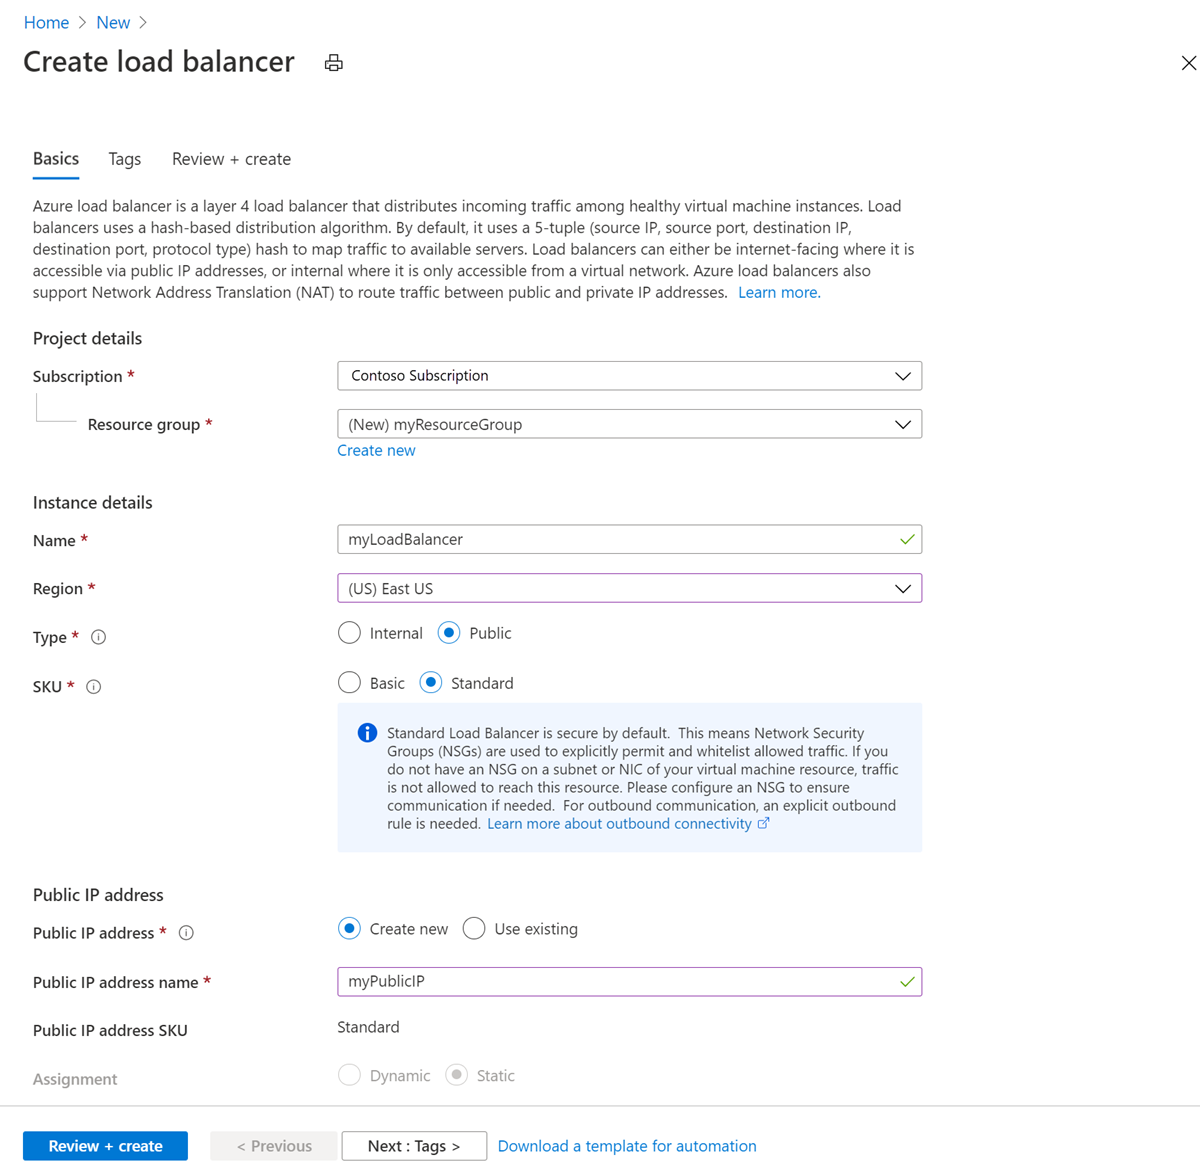1200x1171 pixels.
Task: Close the Create load balancer pane
Action: tap(1188, 63)
